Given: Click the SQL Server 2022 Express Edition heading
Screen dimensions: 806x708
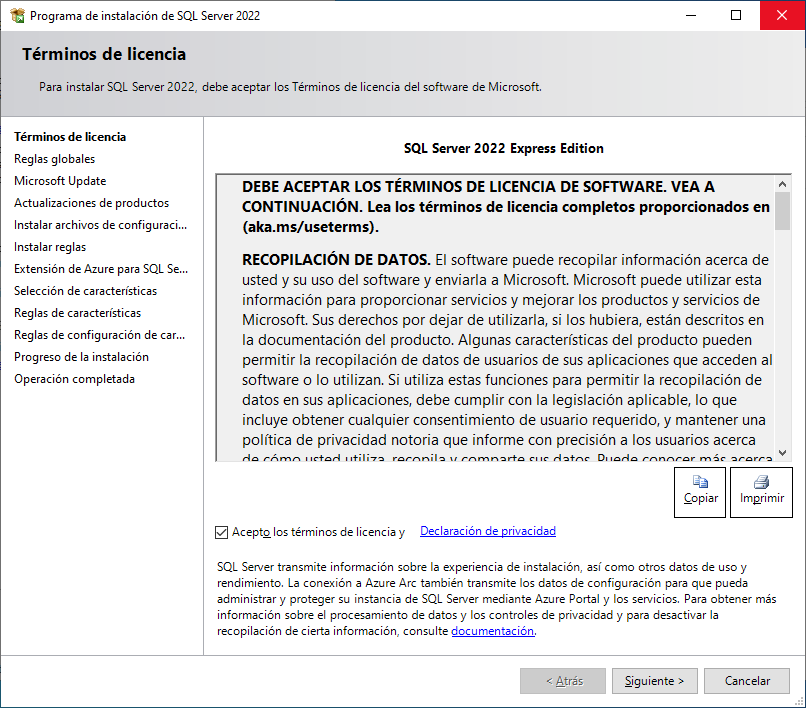Looking at the screenshot, I should pos(504,149).
